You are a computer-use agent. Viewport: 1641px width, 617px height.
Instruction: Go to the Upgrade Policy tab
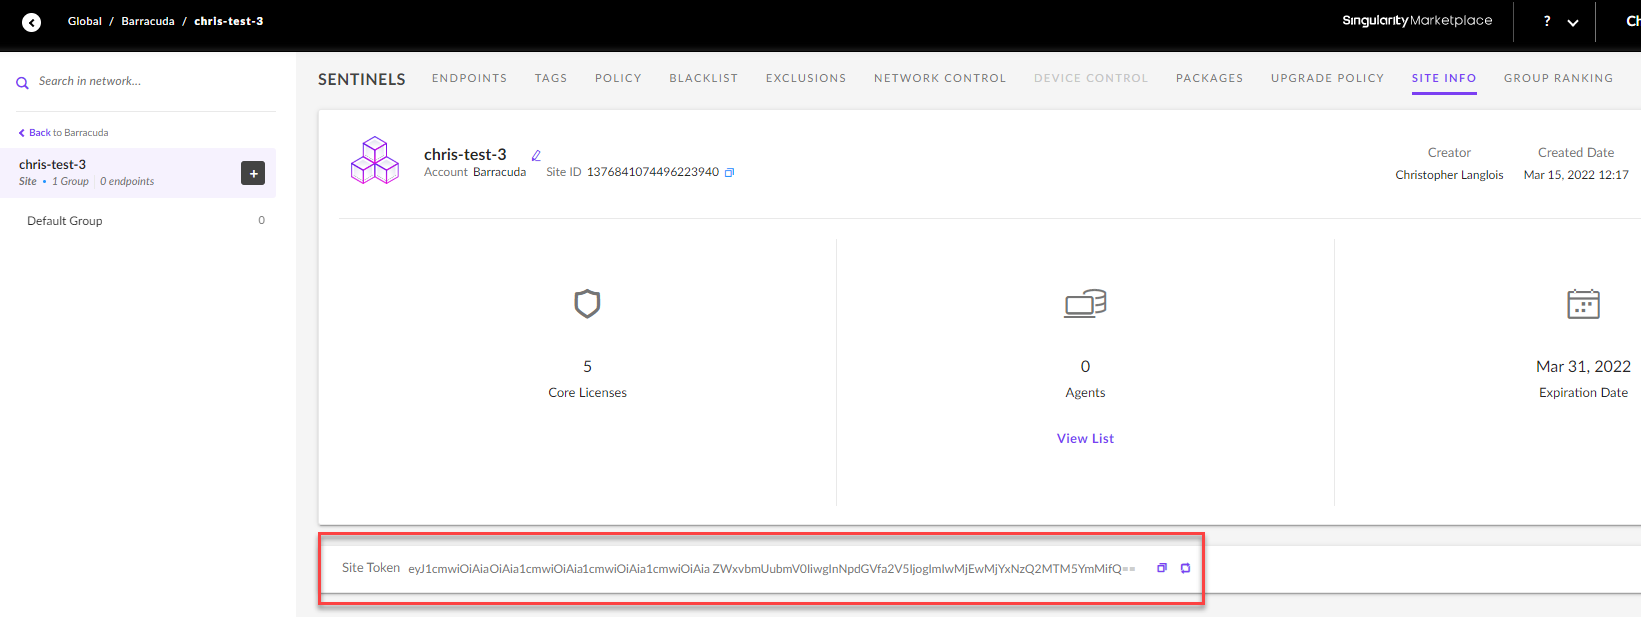(1327, 78)
